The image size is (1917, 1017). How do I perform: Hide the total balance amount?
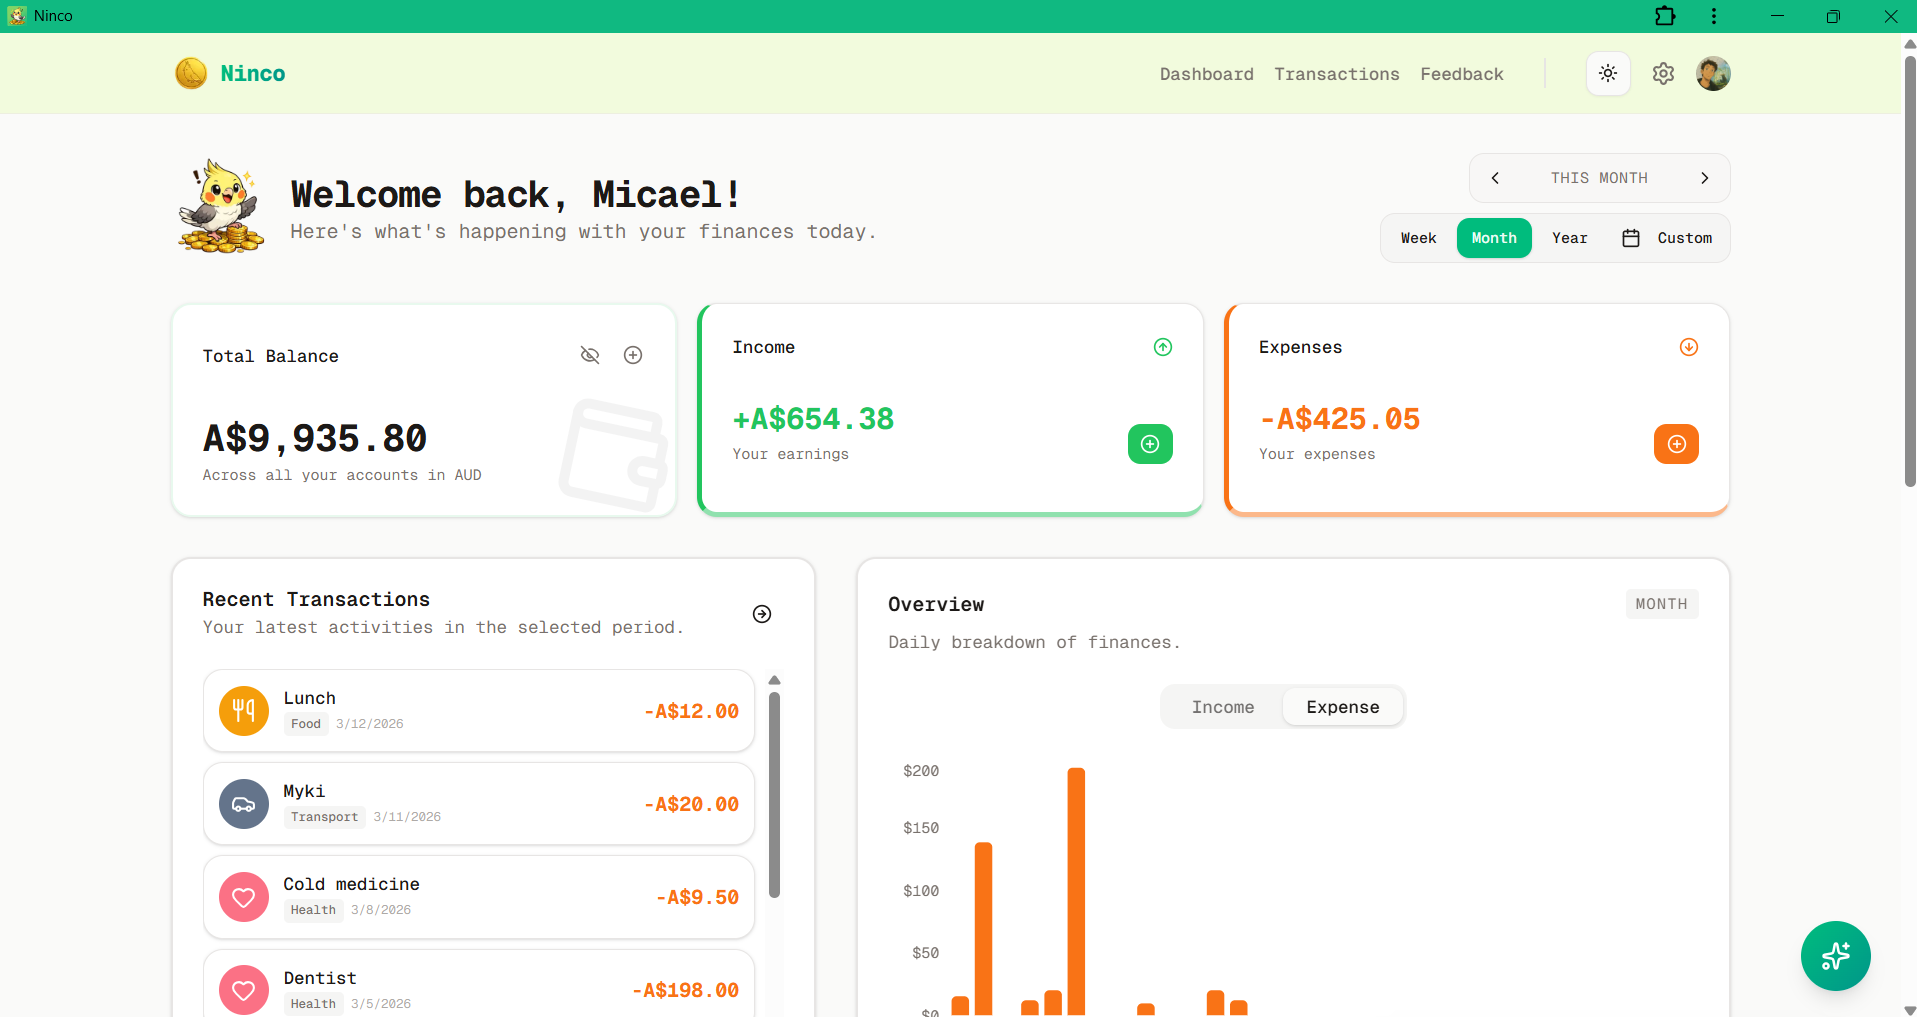point(590,355)
